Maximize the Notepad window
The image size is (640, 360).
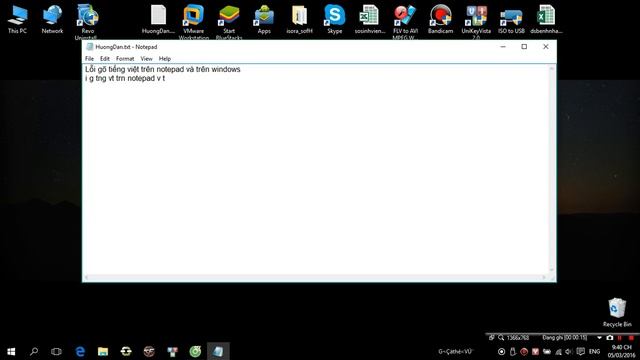524,47
